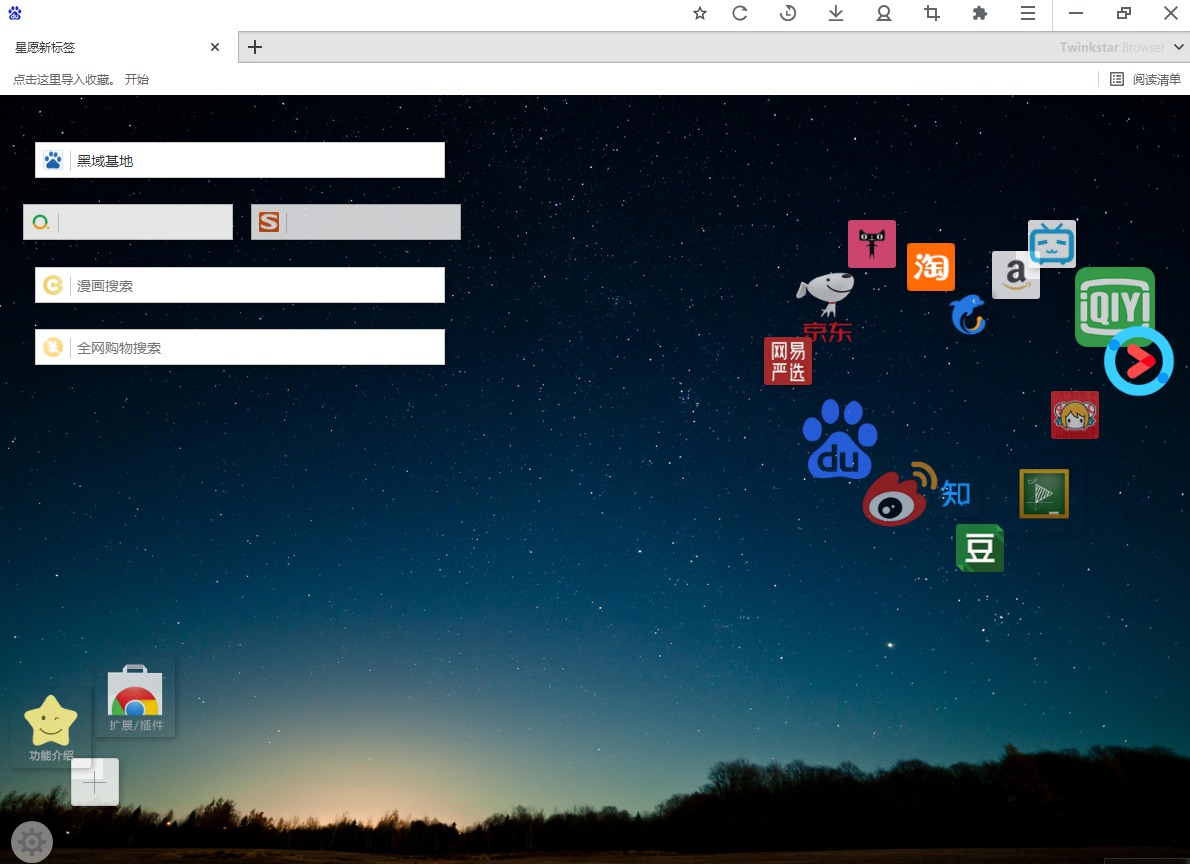Open the blue dolphin shortcut icon
Screen dimensions: 1190x864
tap(968, 314)
